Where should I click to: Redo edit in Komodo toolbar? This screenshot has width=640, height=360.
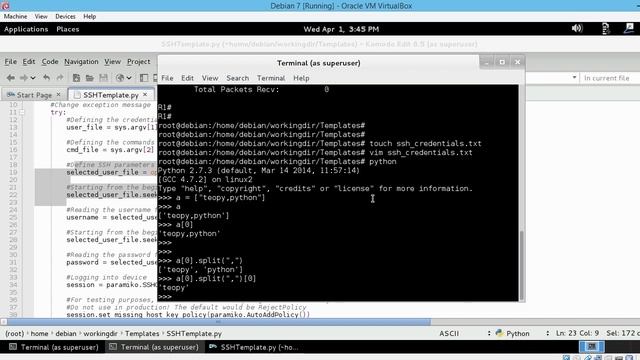pos(60,78)
